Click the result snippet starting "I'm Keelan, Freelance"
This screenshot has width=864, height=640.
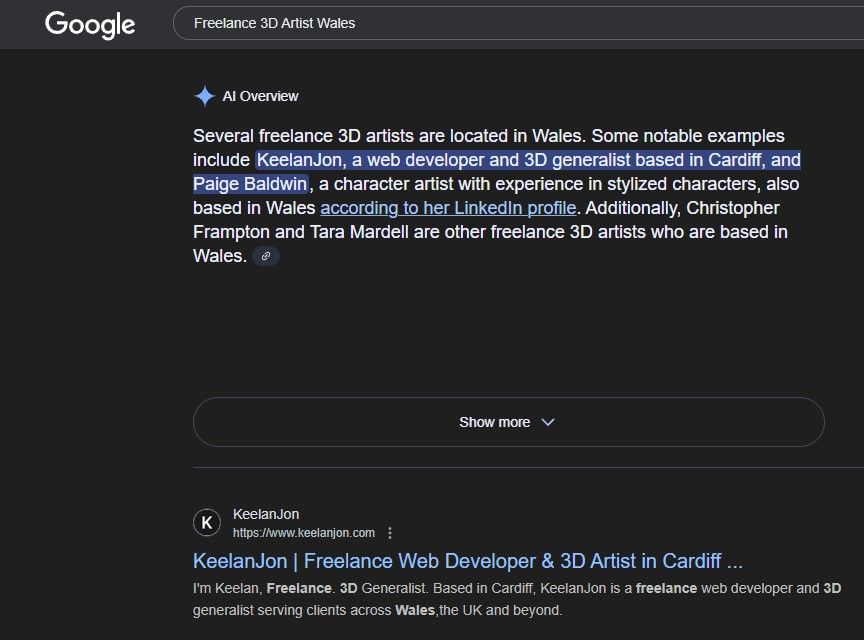pyautogui.click(x=517, y=599)
